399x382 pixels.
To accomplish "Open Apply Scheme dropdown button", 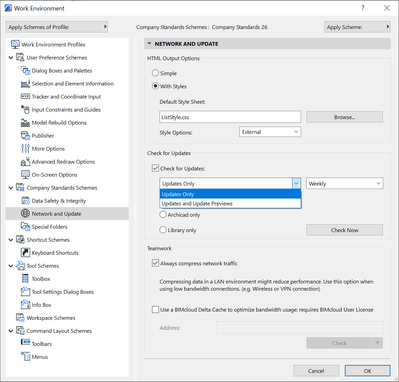I will tap(357, 27).
